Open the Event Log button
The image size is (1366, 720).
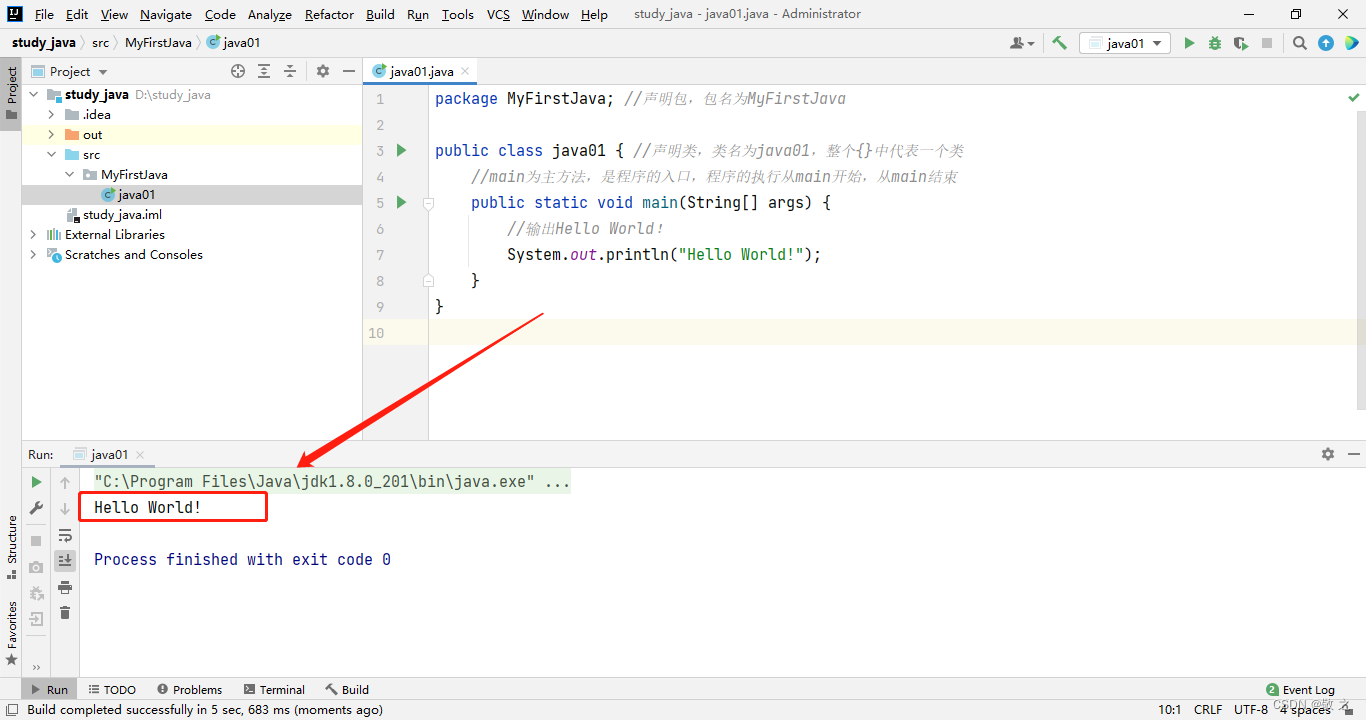point(1300,689)
